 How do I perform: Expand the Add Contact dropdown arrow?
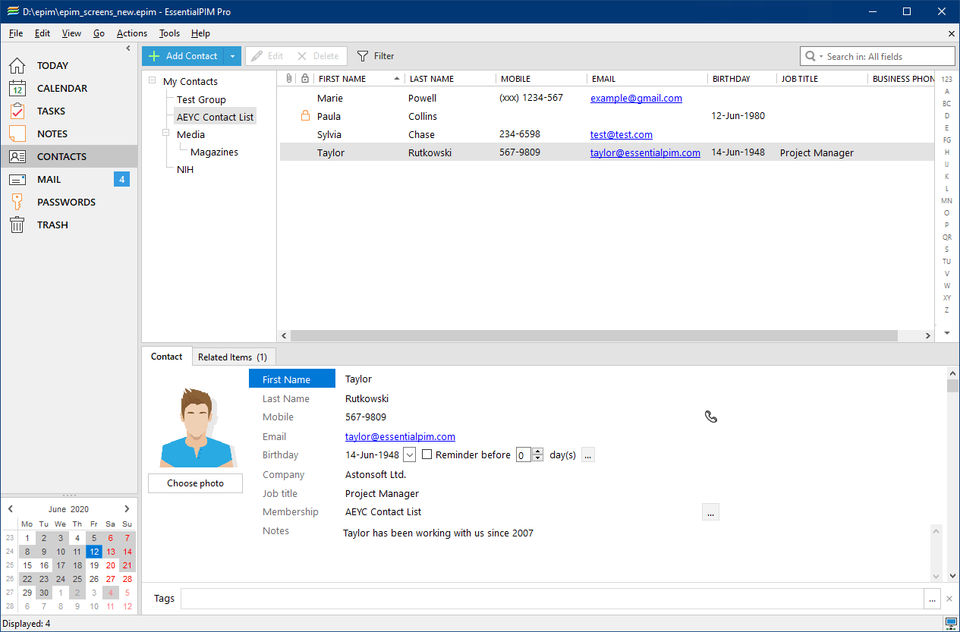(232, 57)
